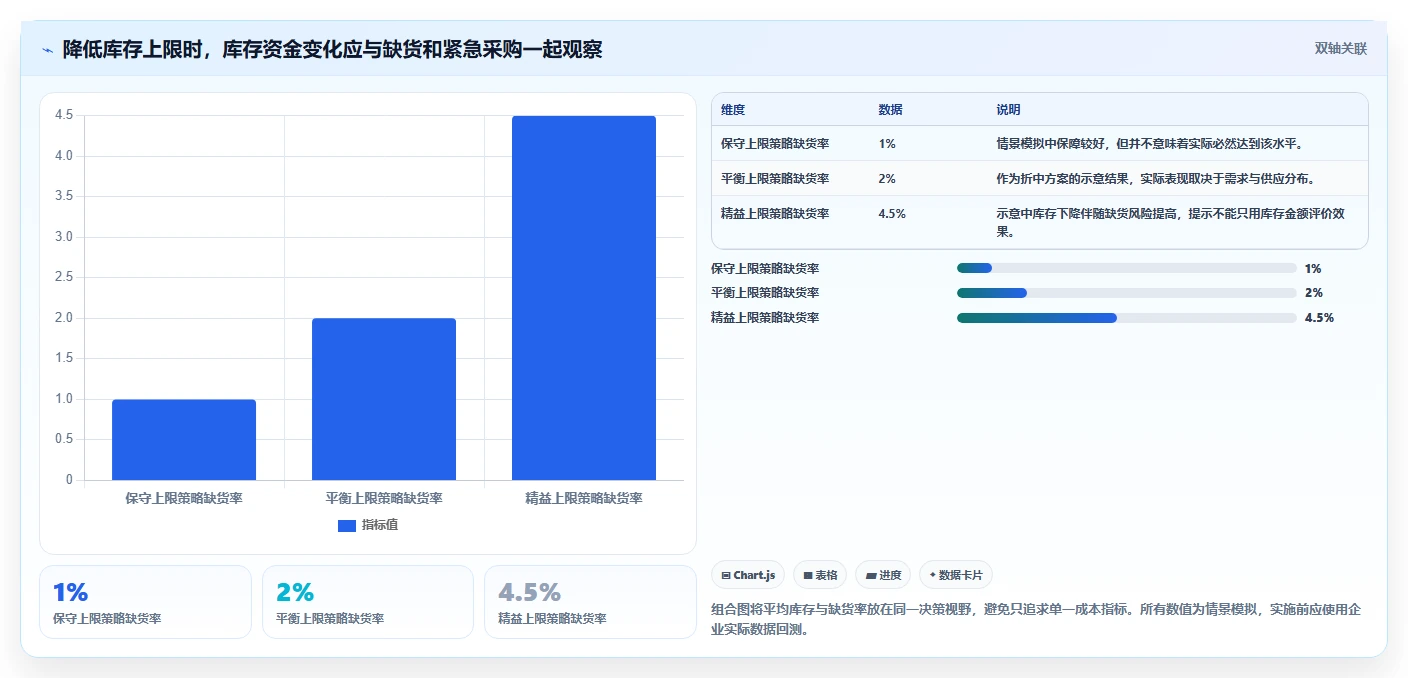Image resolution: width=1408 pixels, height=678 pixels.
Task: Click the card title 降低库存上限时
Action: [x=333, y=49]
